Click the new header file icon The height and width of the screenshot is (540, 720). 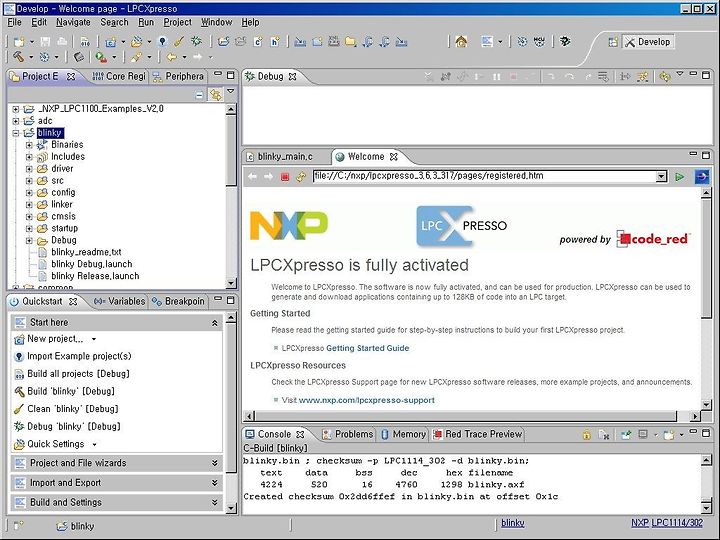(x=275, y=42)
